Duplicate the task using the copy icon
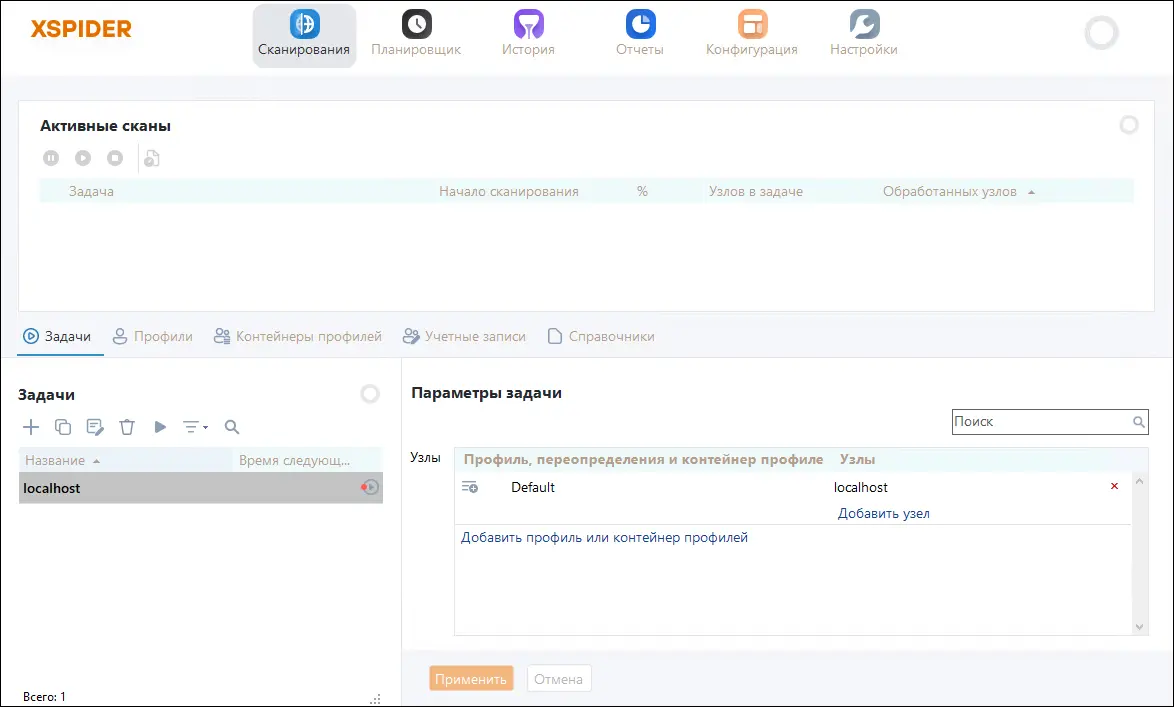Viewport: 1174px width, 707px height. click(63, 427)
